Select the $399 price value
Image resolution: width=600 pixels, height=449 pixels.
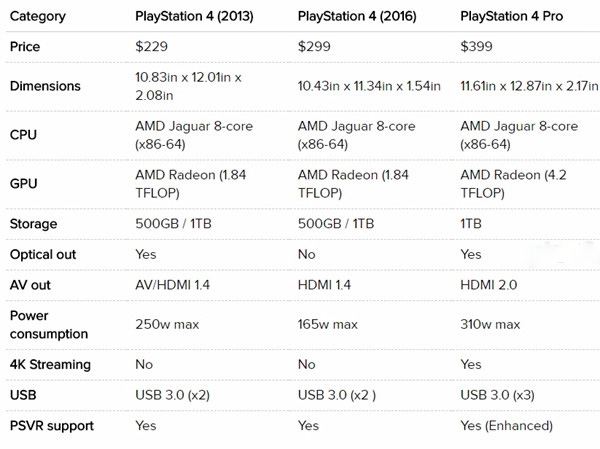pos(477,47)
